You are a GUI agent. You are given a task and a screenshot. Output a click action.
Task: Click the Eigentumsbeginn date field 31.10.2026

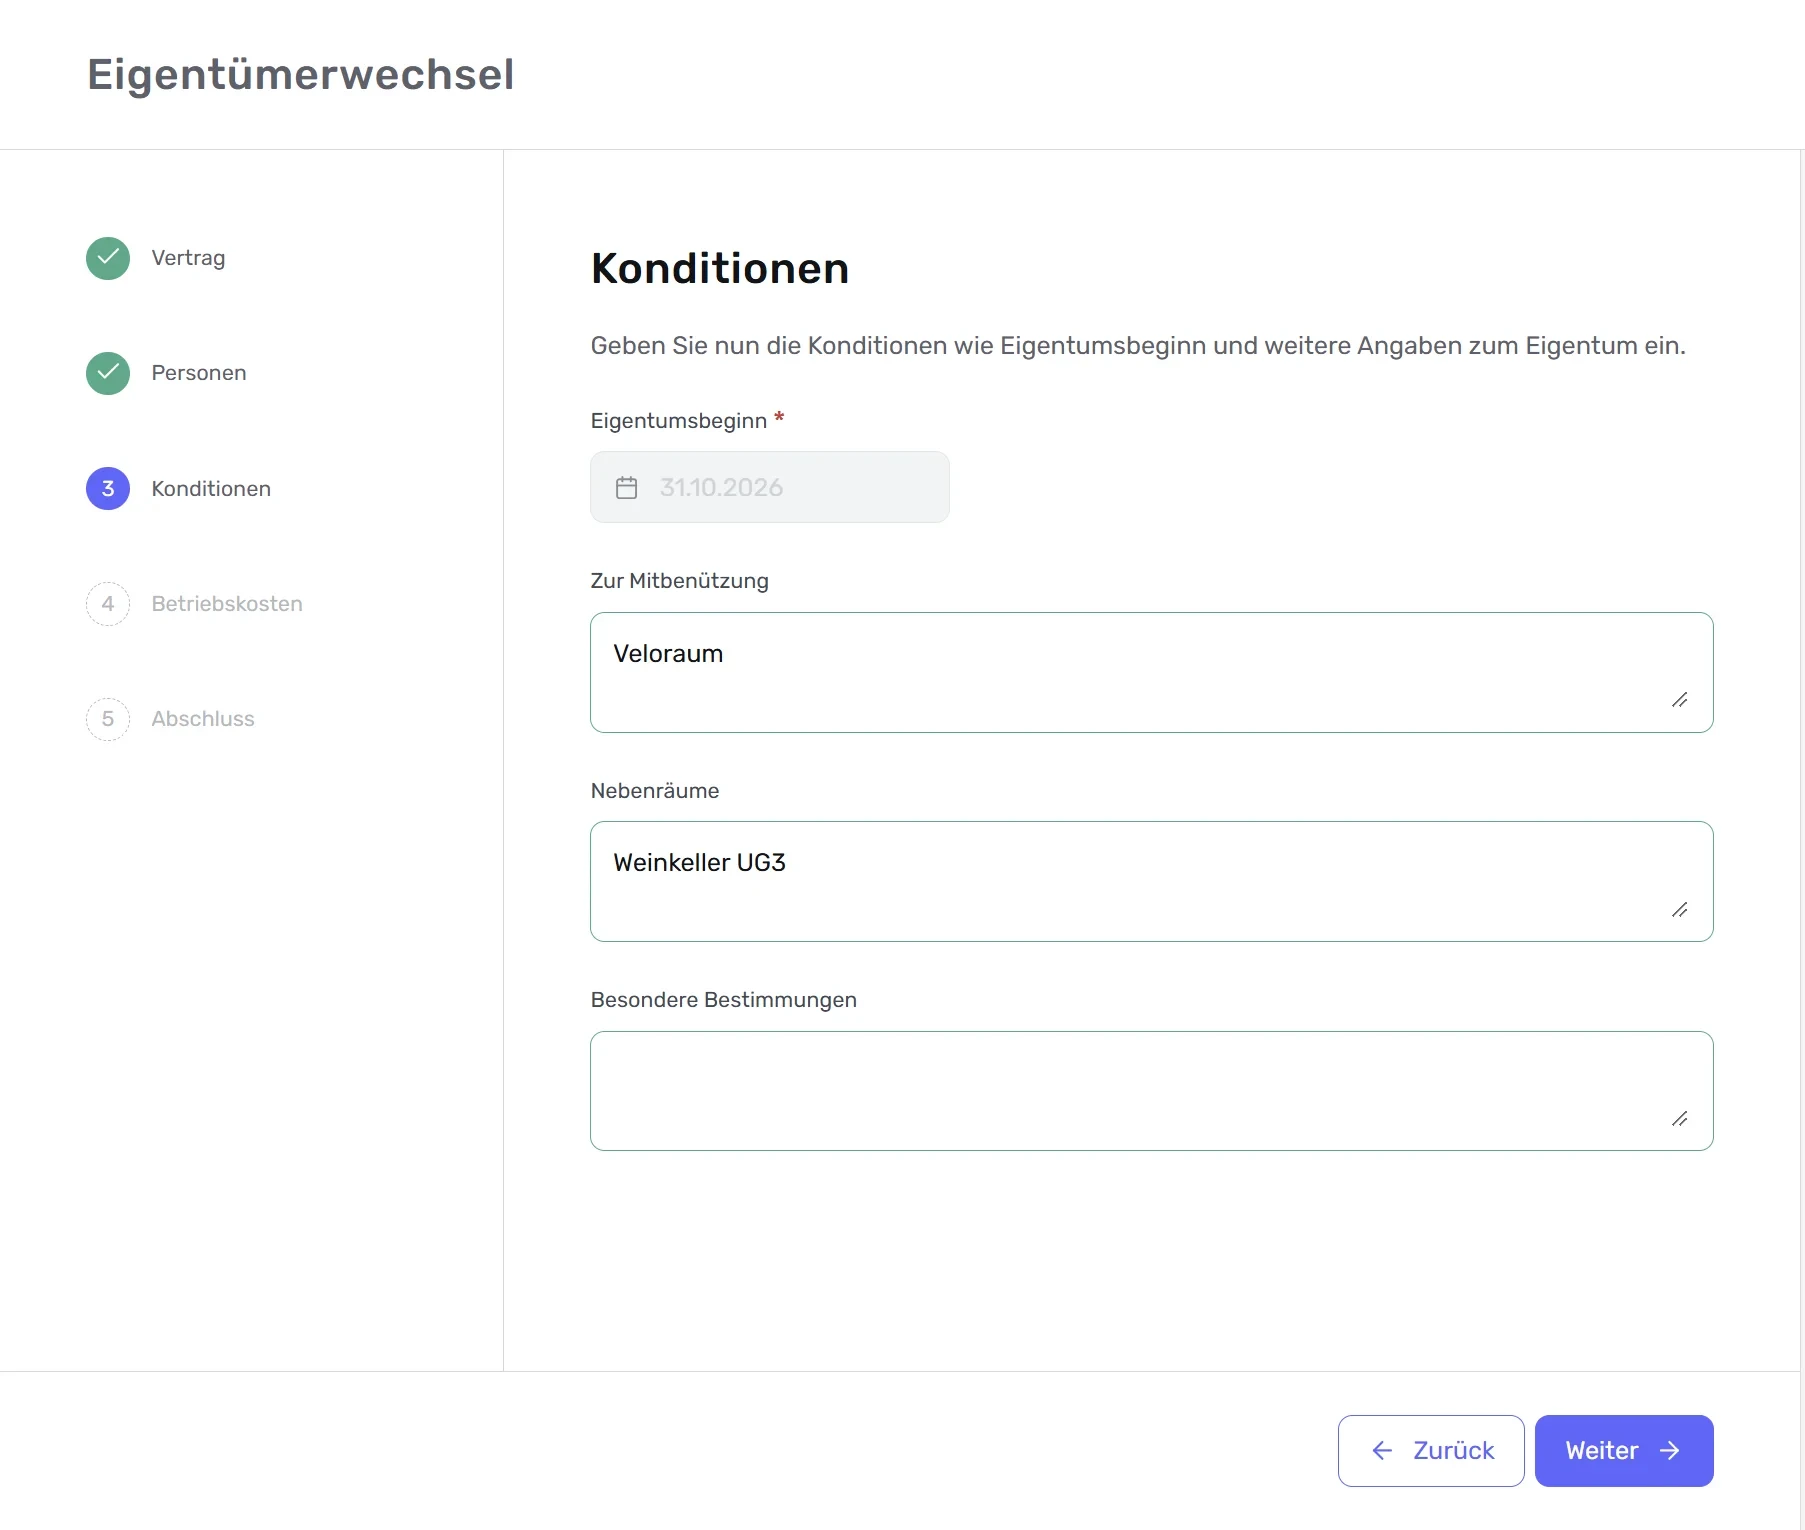[x=770, y=487]
